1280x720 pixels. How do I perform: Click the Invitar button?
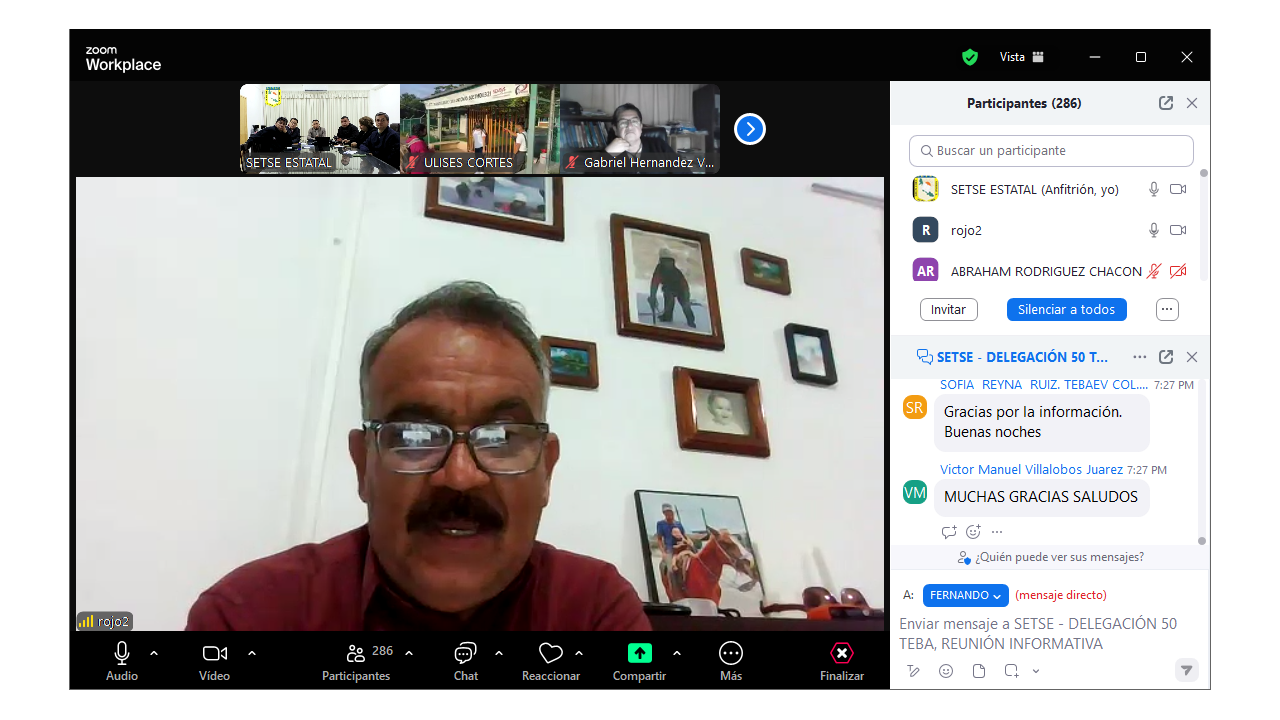(948, 310)
